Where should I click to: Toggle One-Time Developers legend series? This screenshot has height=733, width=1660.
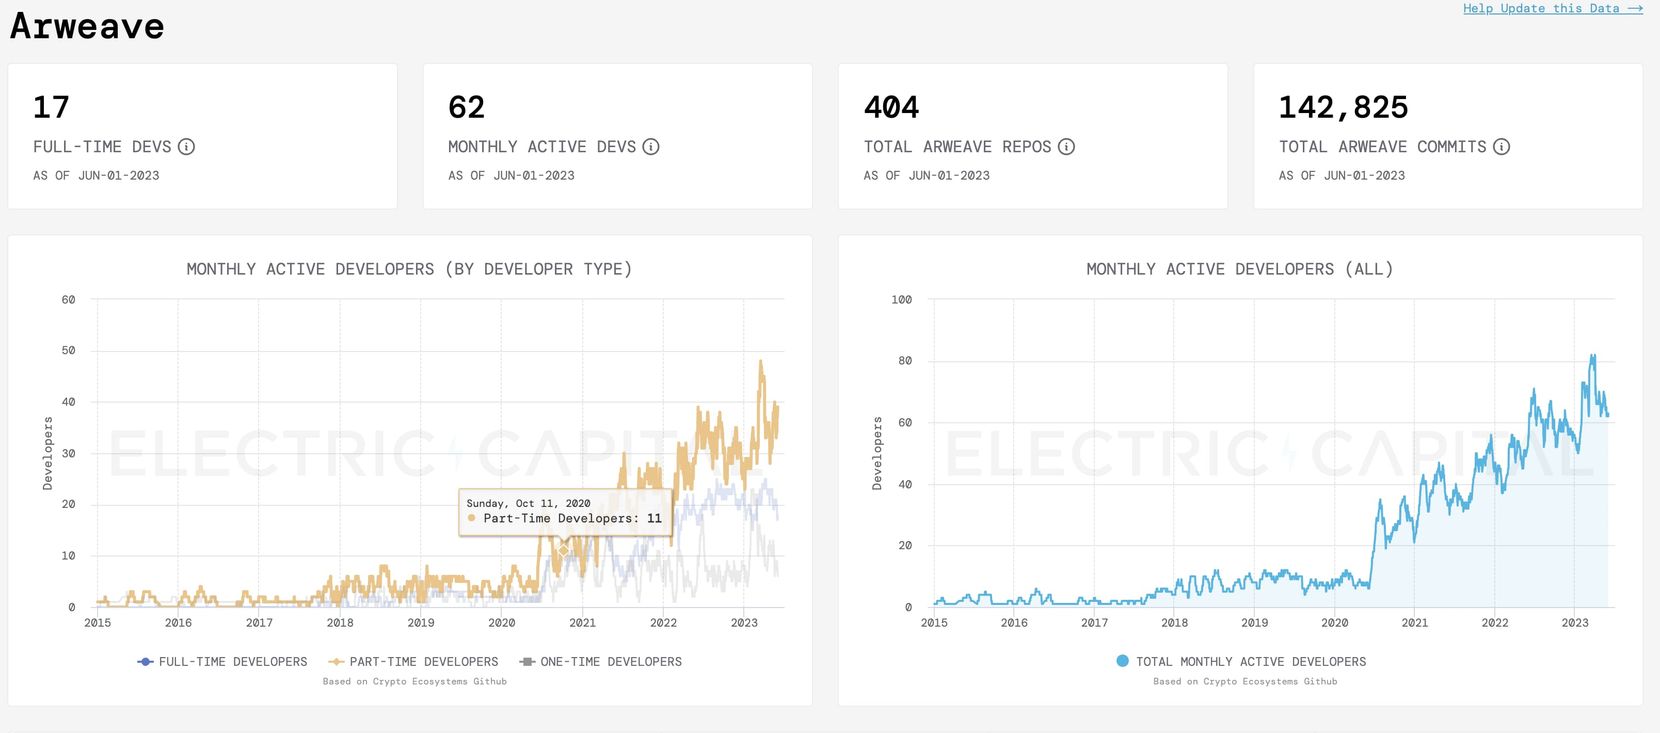tap(601, 662)
